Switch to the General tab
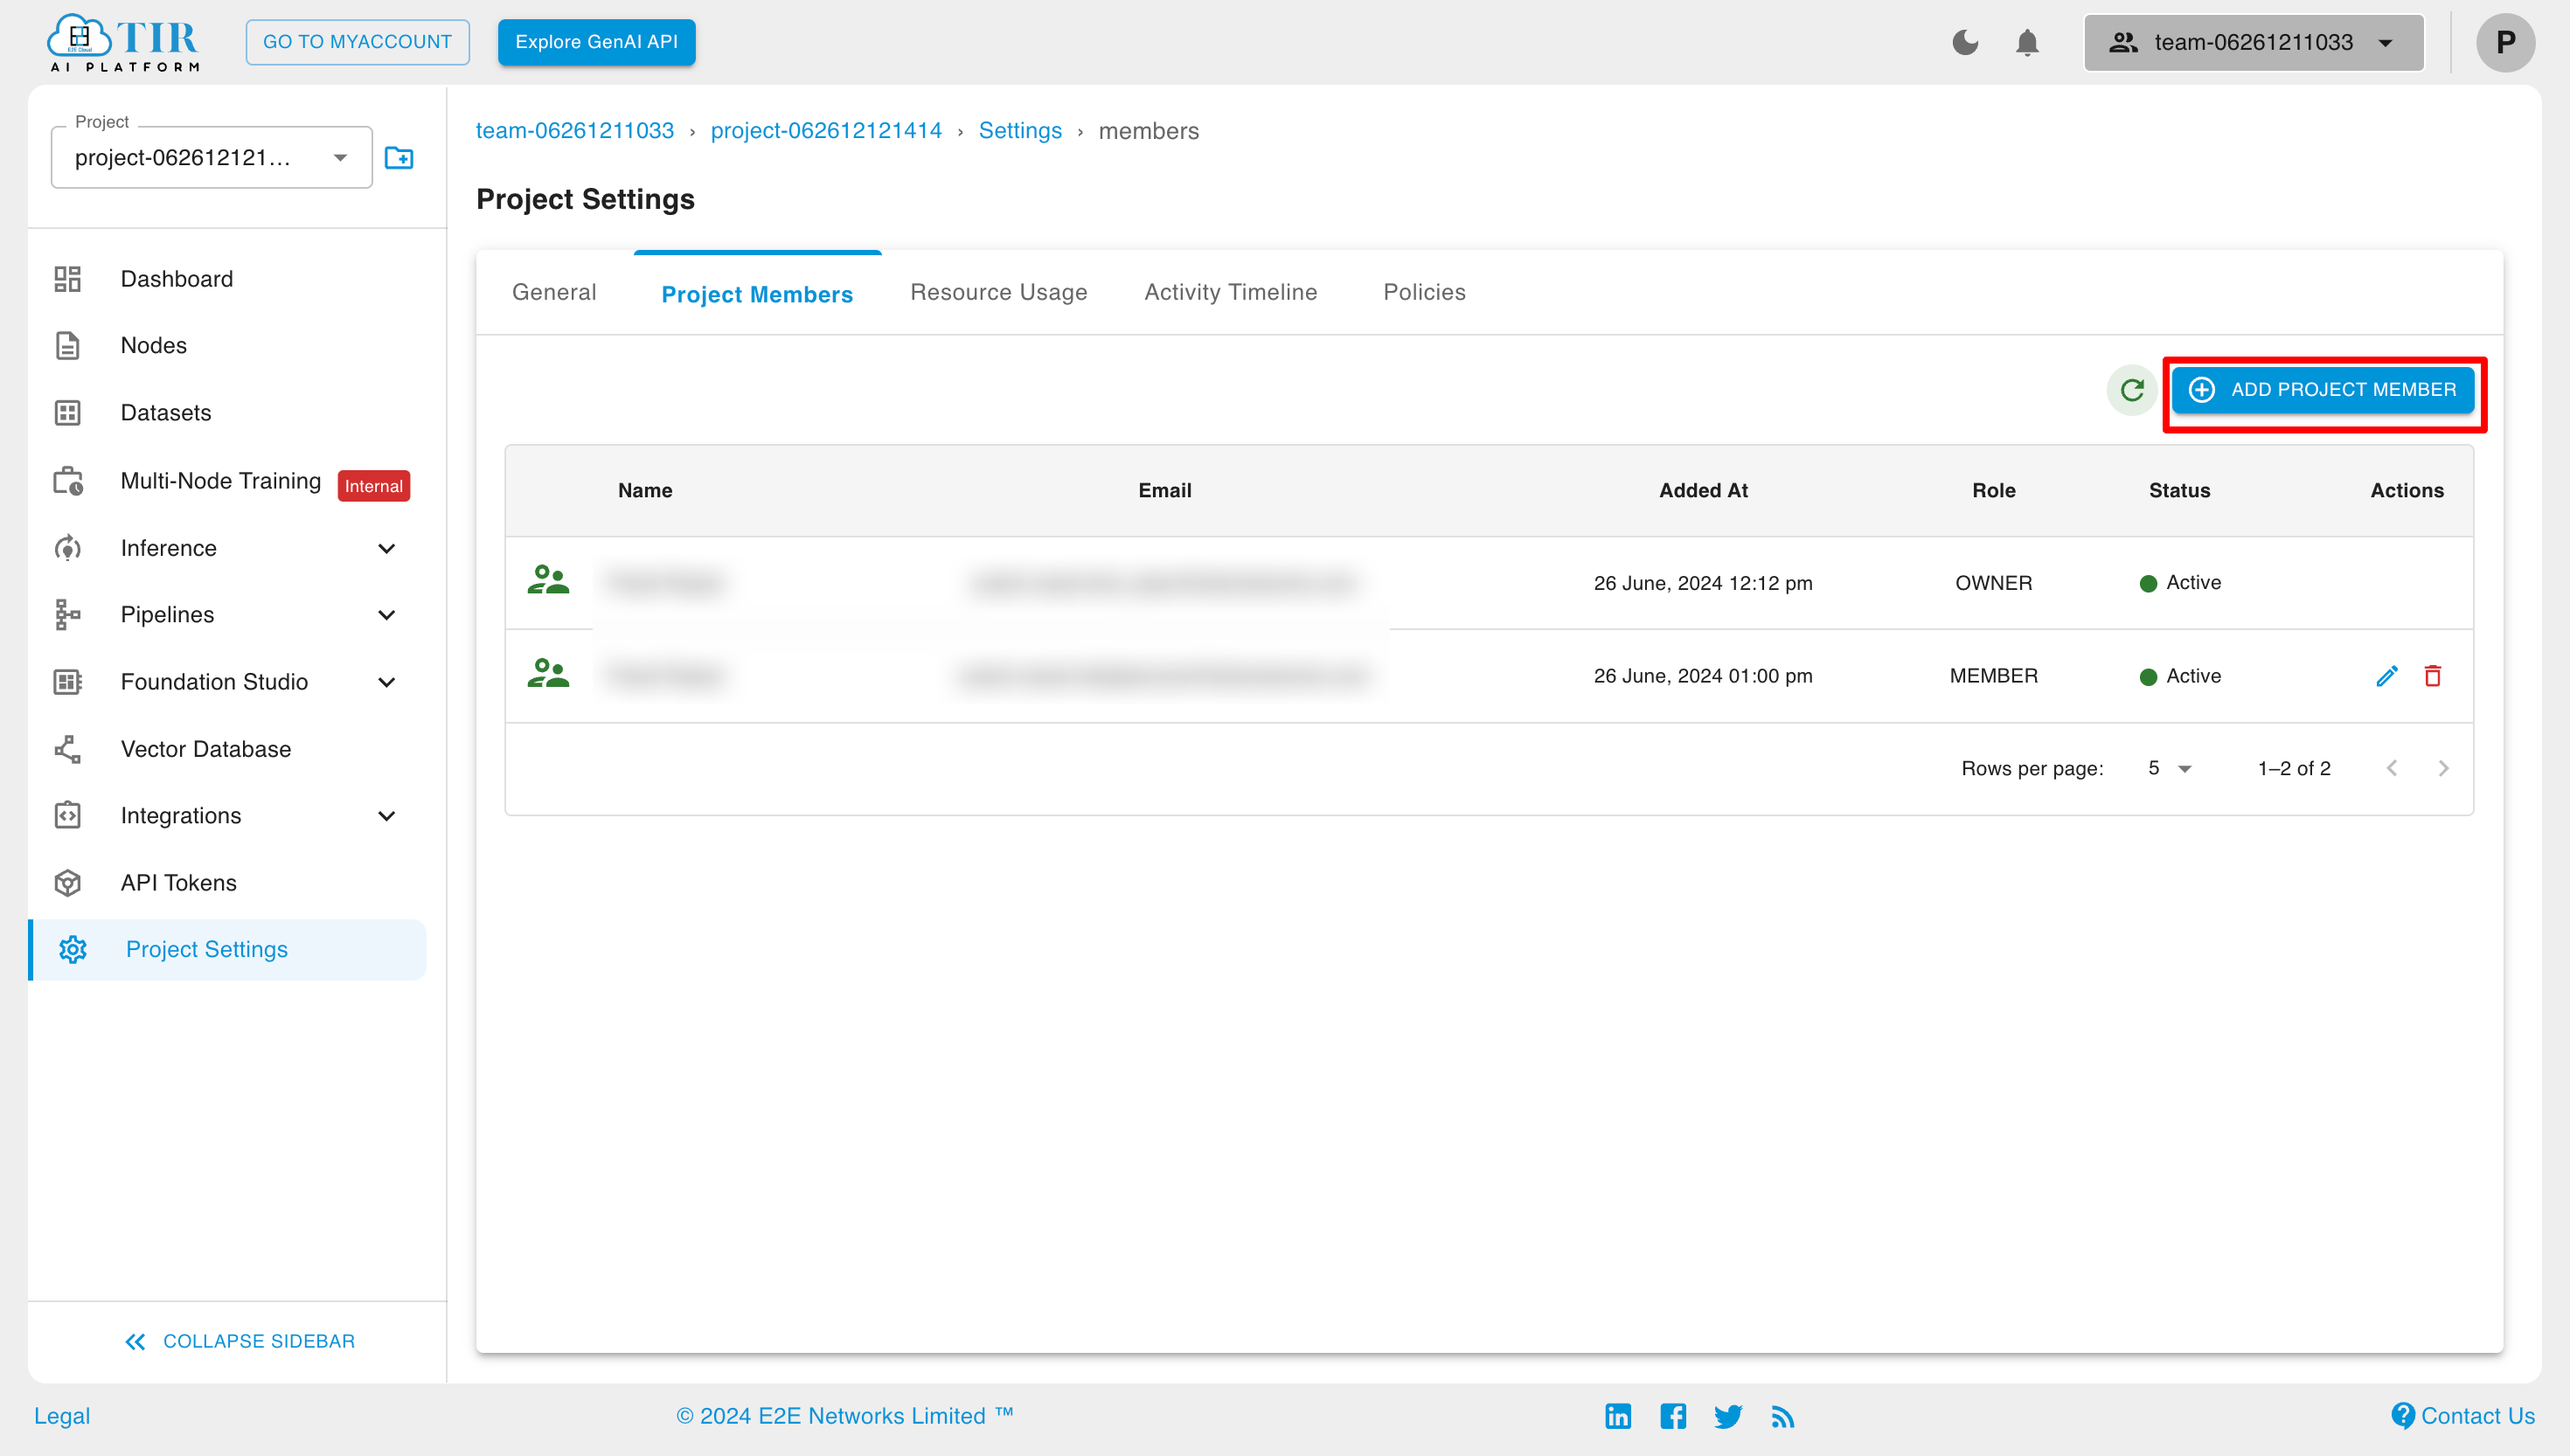 coord(554,292)
